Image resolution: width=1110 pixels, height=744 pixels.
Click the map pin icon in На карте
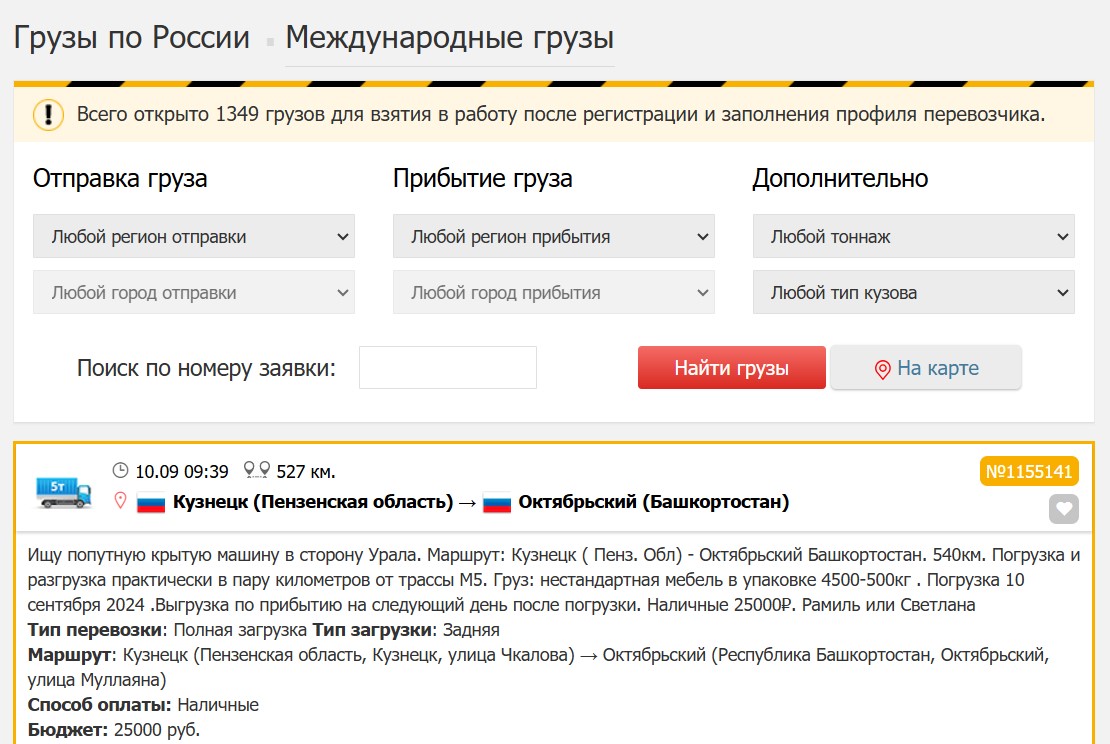[x=882, y=370]
